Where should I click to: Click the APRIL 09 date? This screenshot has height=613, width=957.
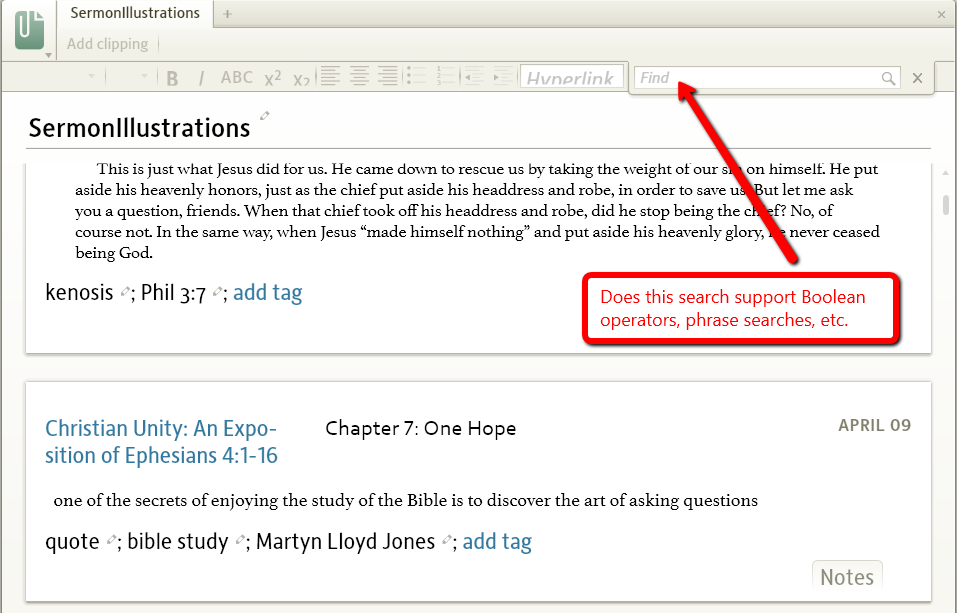pyautogui.click(x=875, y=425)
